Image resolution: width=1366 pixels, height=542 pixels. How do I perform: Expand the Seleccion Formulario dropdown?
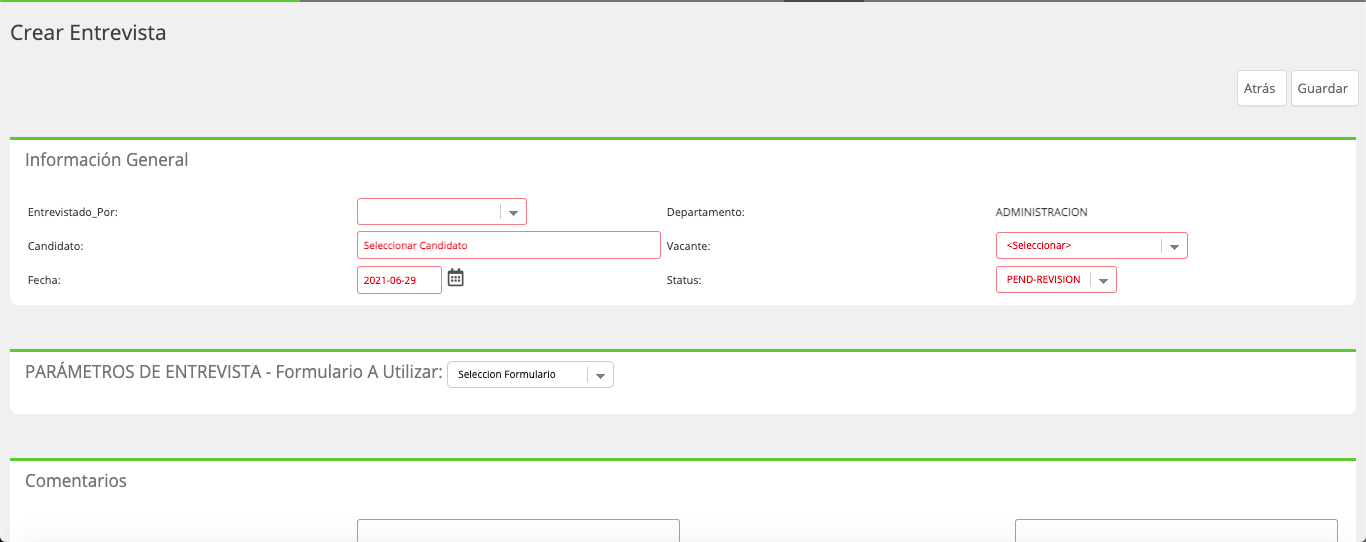click(x=530, y=374)
